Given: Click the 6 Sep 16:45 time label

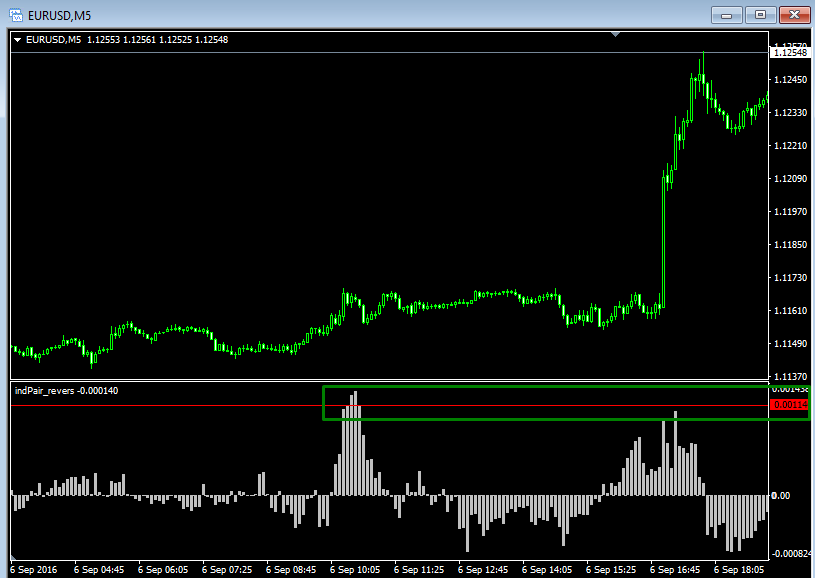Looking at the screenshot, I should [x=675, y=570].
